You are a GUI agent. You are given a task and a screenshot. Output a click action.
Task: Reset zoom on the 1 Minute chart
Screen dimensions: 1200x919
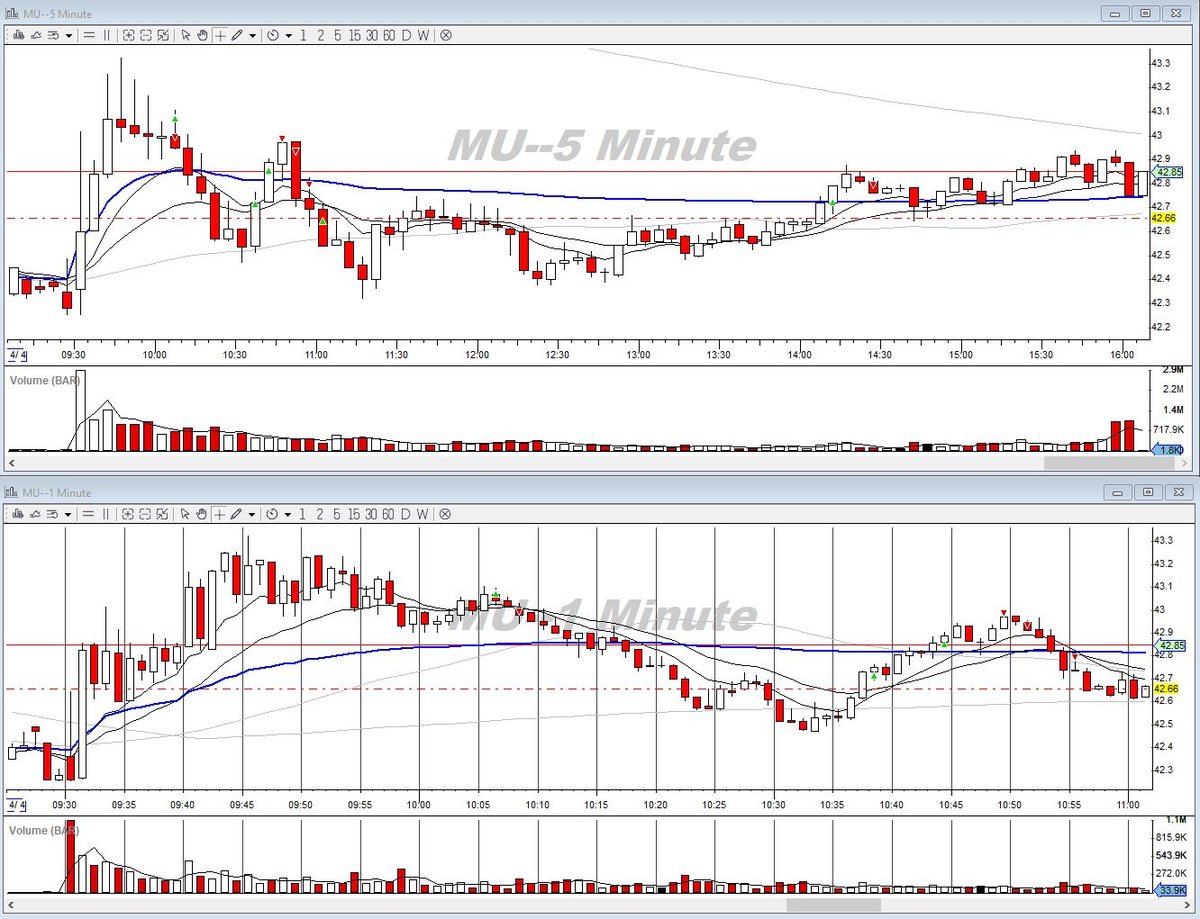pyautogui.click(x=163, y=513)
